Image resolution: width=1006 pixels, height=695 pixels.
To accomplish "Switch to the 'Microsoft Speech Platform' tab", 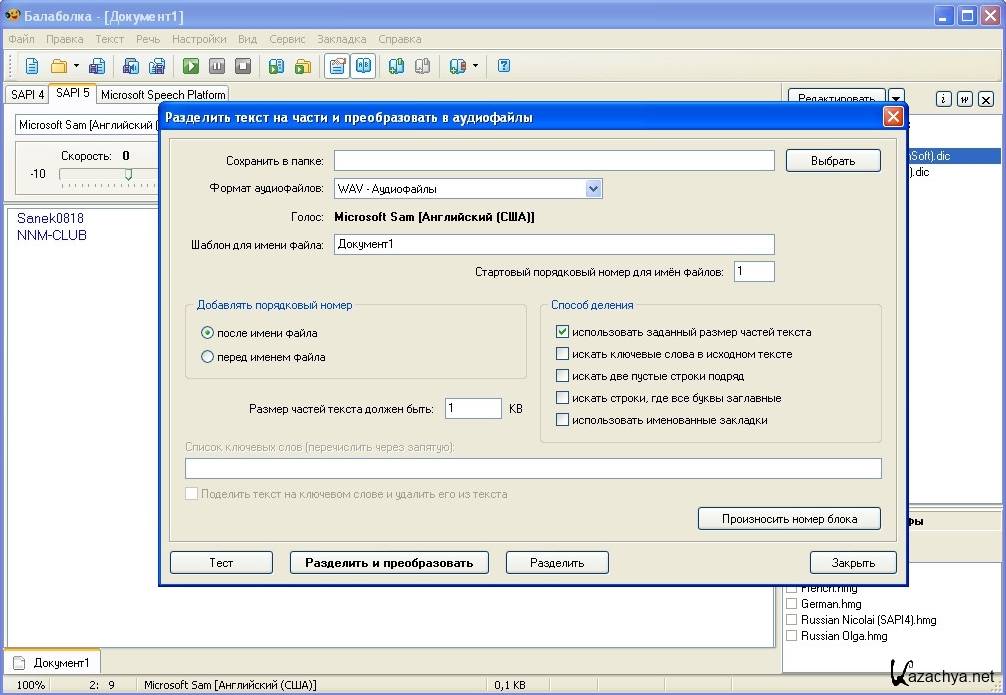I will pyautogui.click(x=163, y=95).
